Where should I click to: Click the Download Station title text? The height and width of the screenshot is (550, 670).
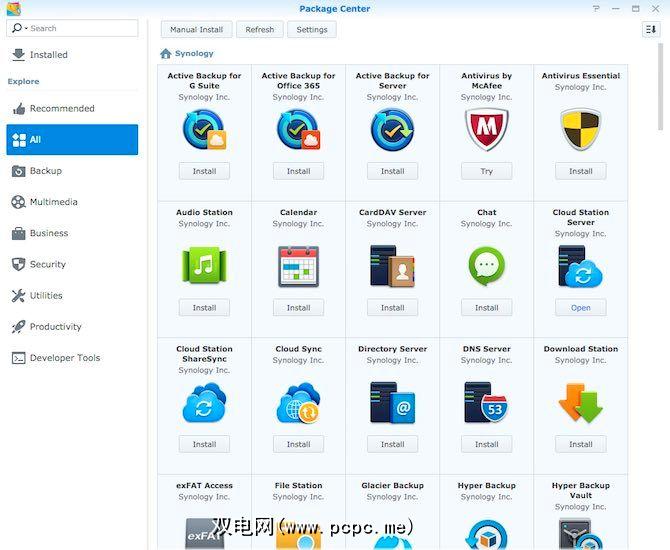pyautogui.click(x=581, y=349)
